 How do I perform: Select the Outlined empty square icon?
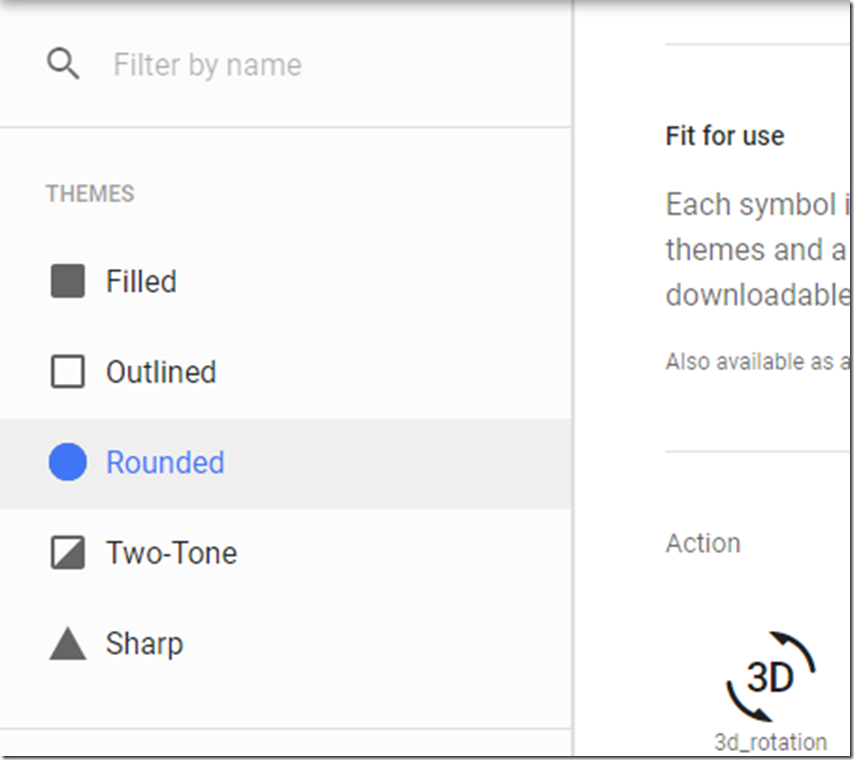68,372
